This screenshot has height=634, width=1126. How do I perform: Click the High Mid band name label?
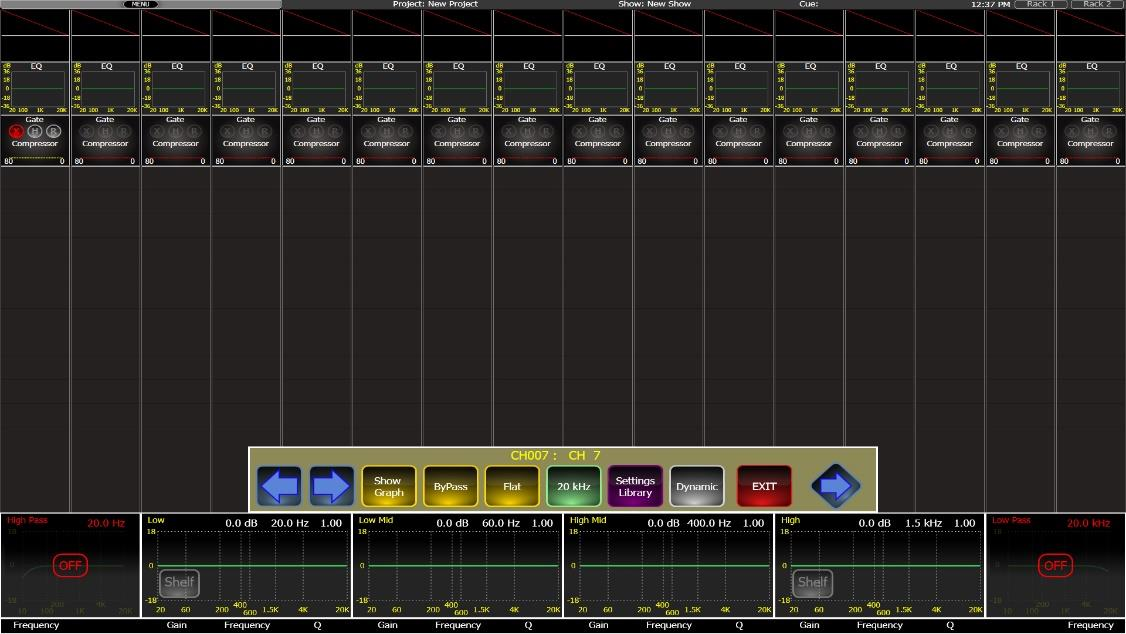(x=588, y=520)
